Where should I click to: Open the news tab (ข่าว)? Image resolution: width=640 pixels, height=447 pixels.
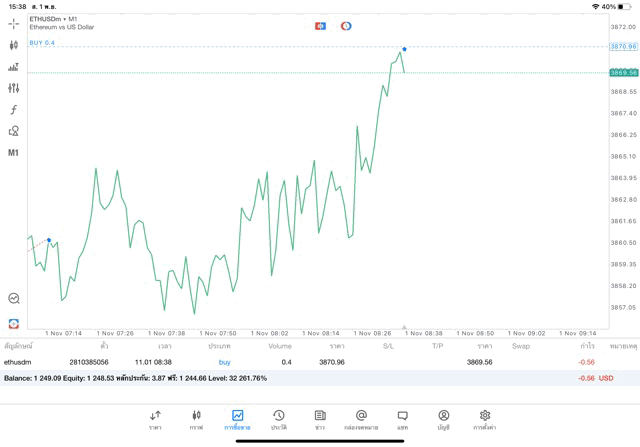click(319, 420)
